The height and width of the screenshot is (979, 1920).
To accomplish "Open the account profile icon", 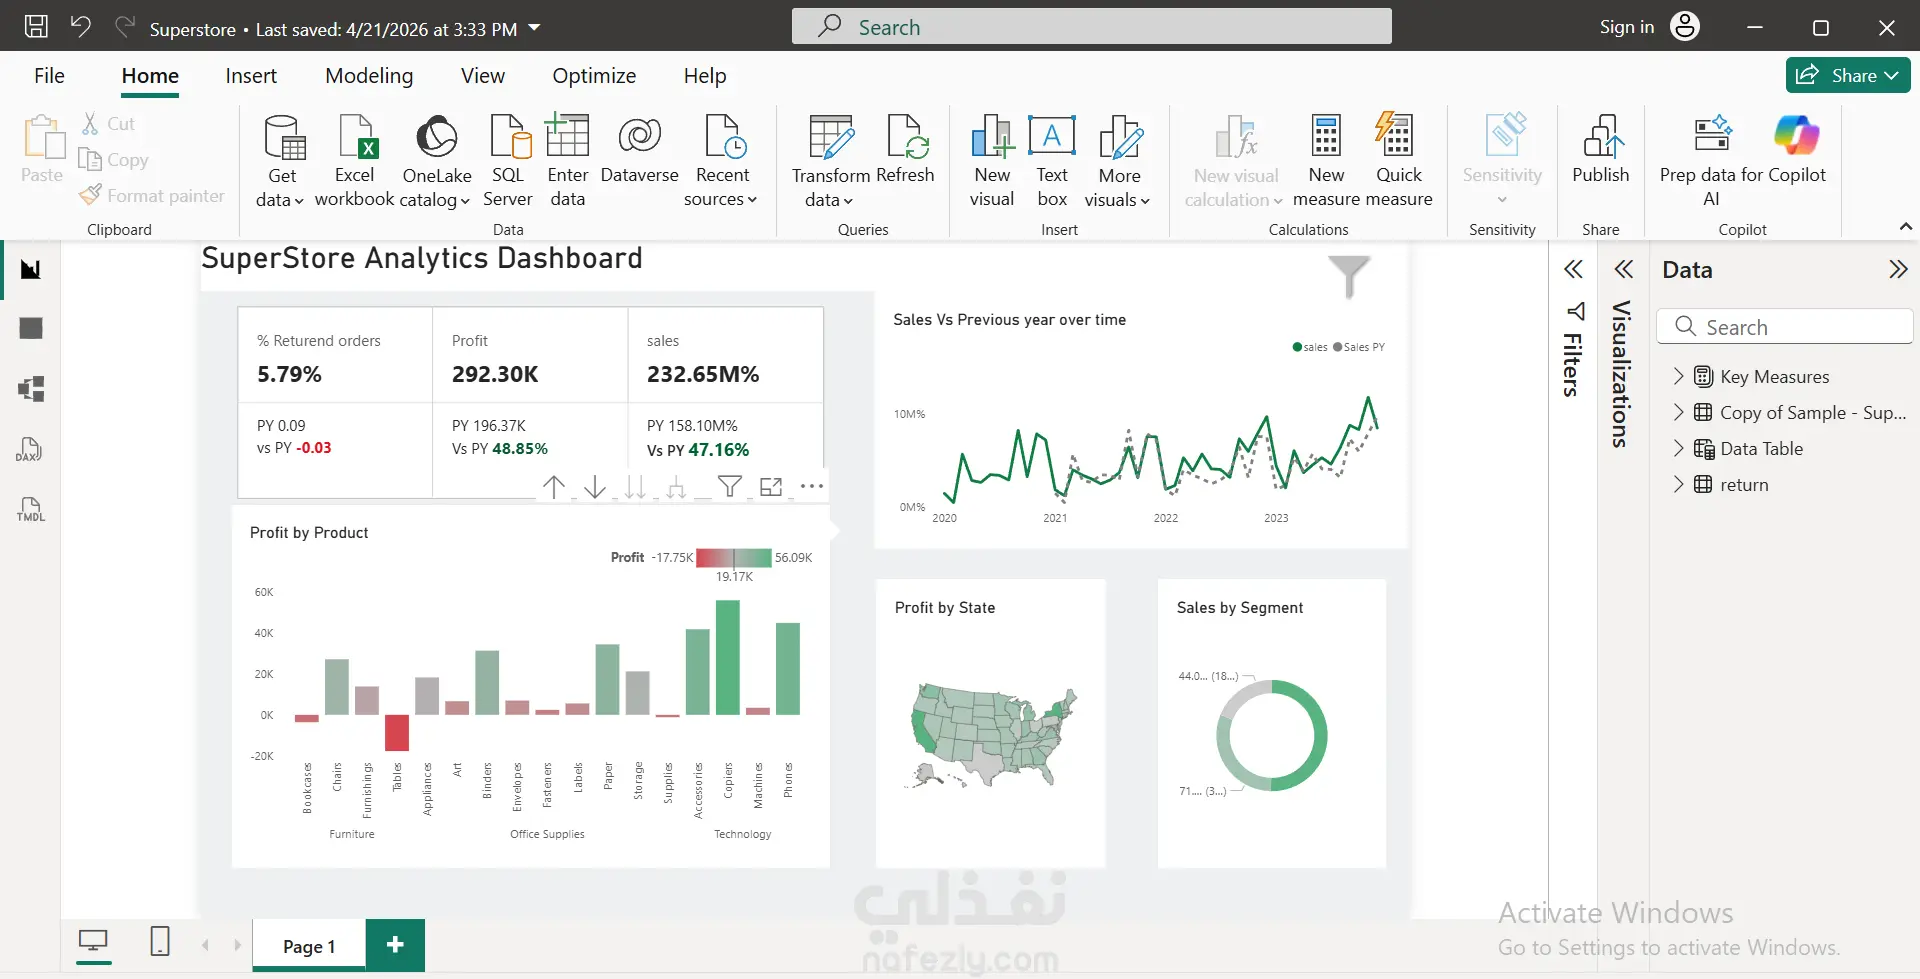I will tap(1685, 27).
